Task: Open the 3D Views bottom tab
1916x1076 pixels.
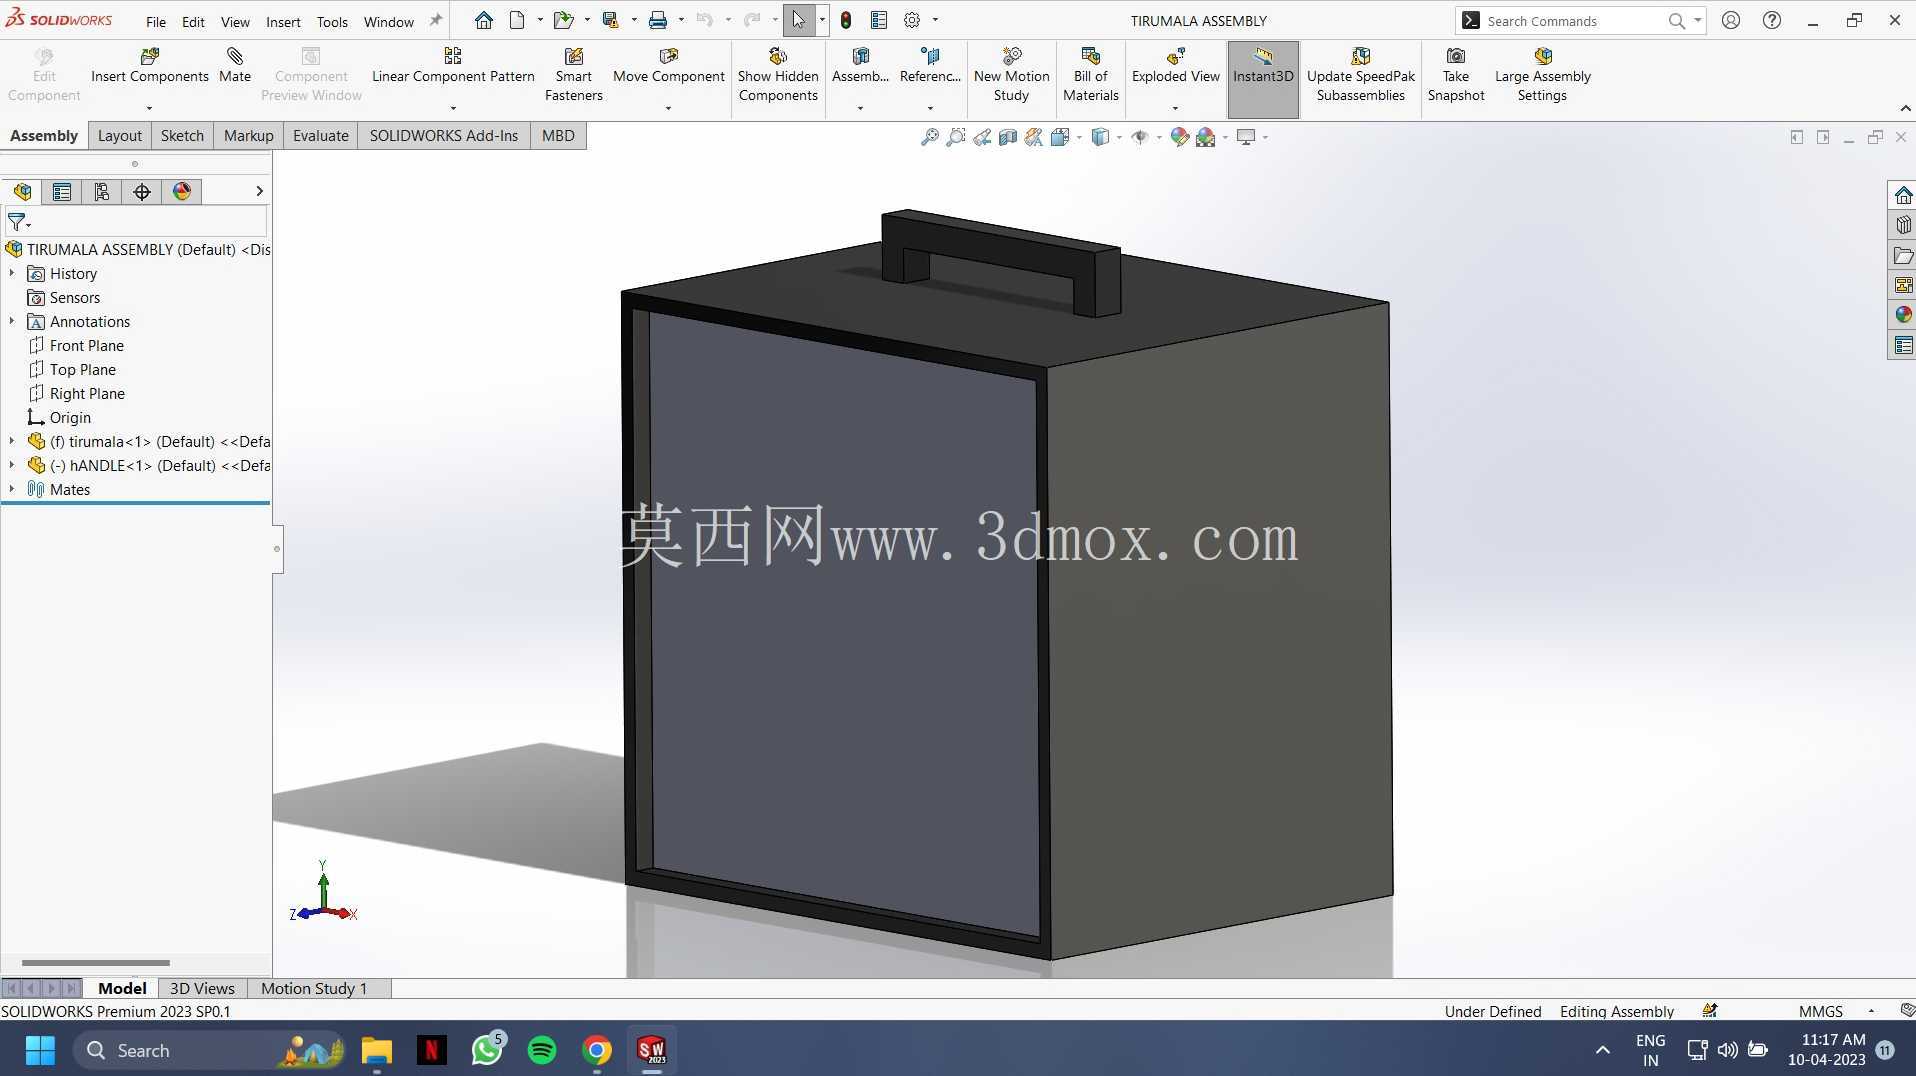Action: (x=202, y=988)
